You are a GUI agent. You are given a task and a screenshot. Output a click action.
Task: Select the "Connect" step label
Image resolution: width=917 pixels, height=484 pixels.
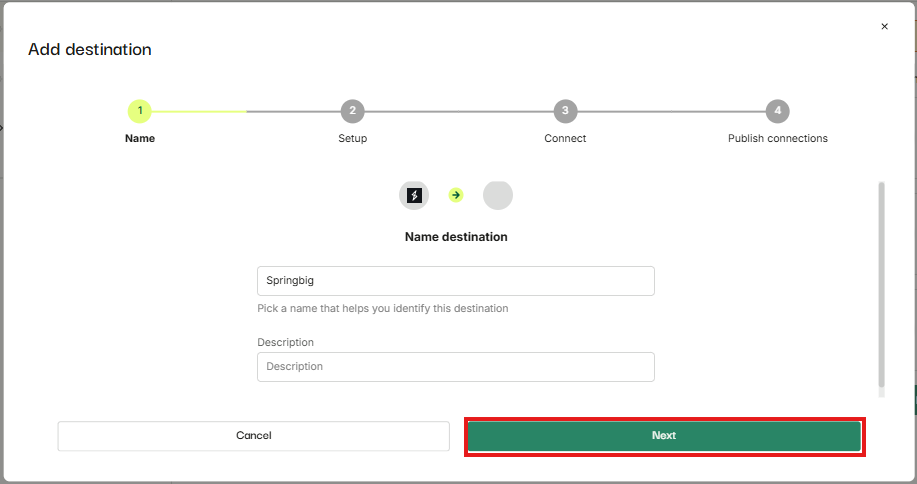pyautogui.click(x=565, y=138)
